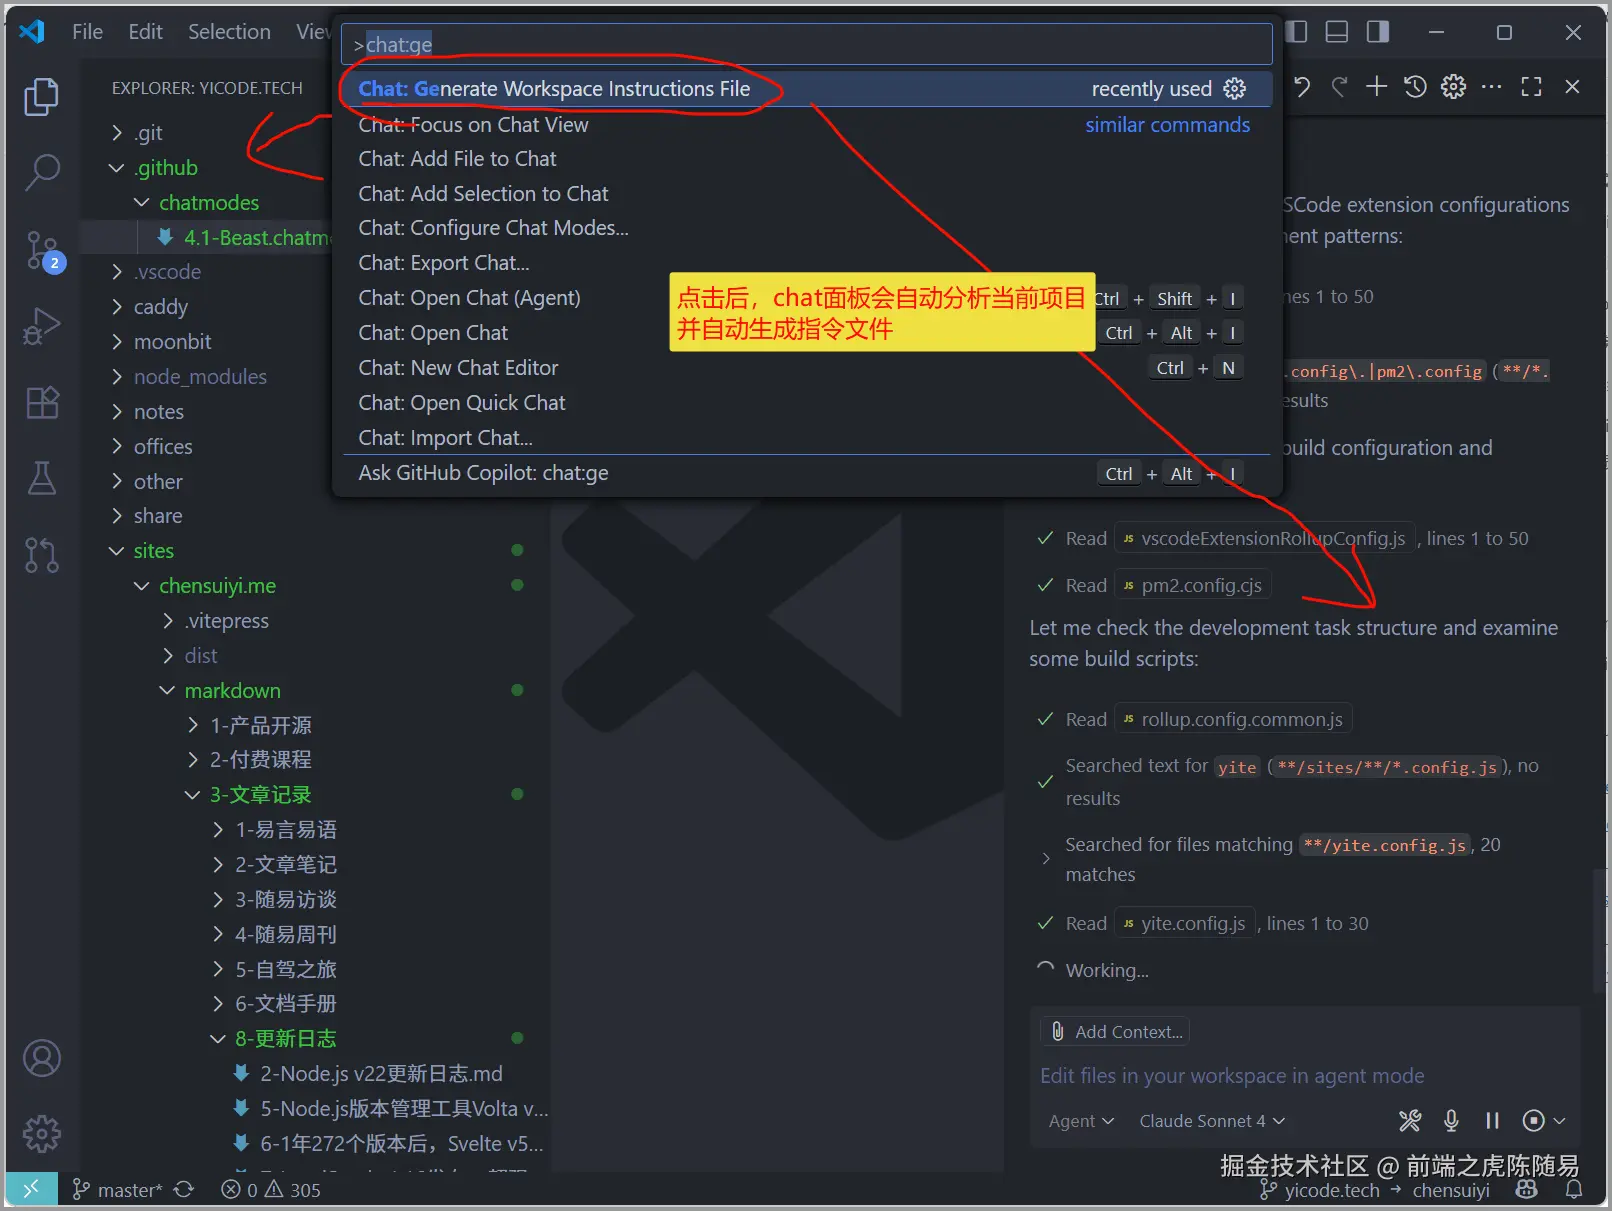Open the Claude Sonnet 4 model picker
1612x1211 pixels.
point(1212,1121)
